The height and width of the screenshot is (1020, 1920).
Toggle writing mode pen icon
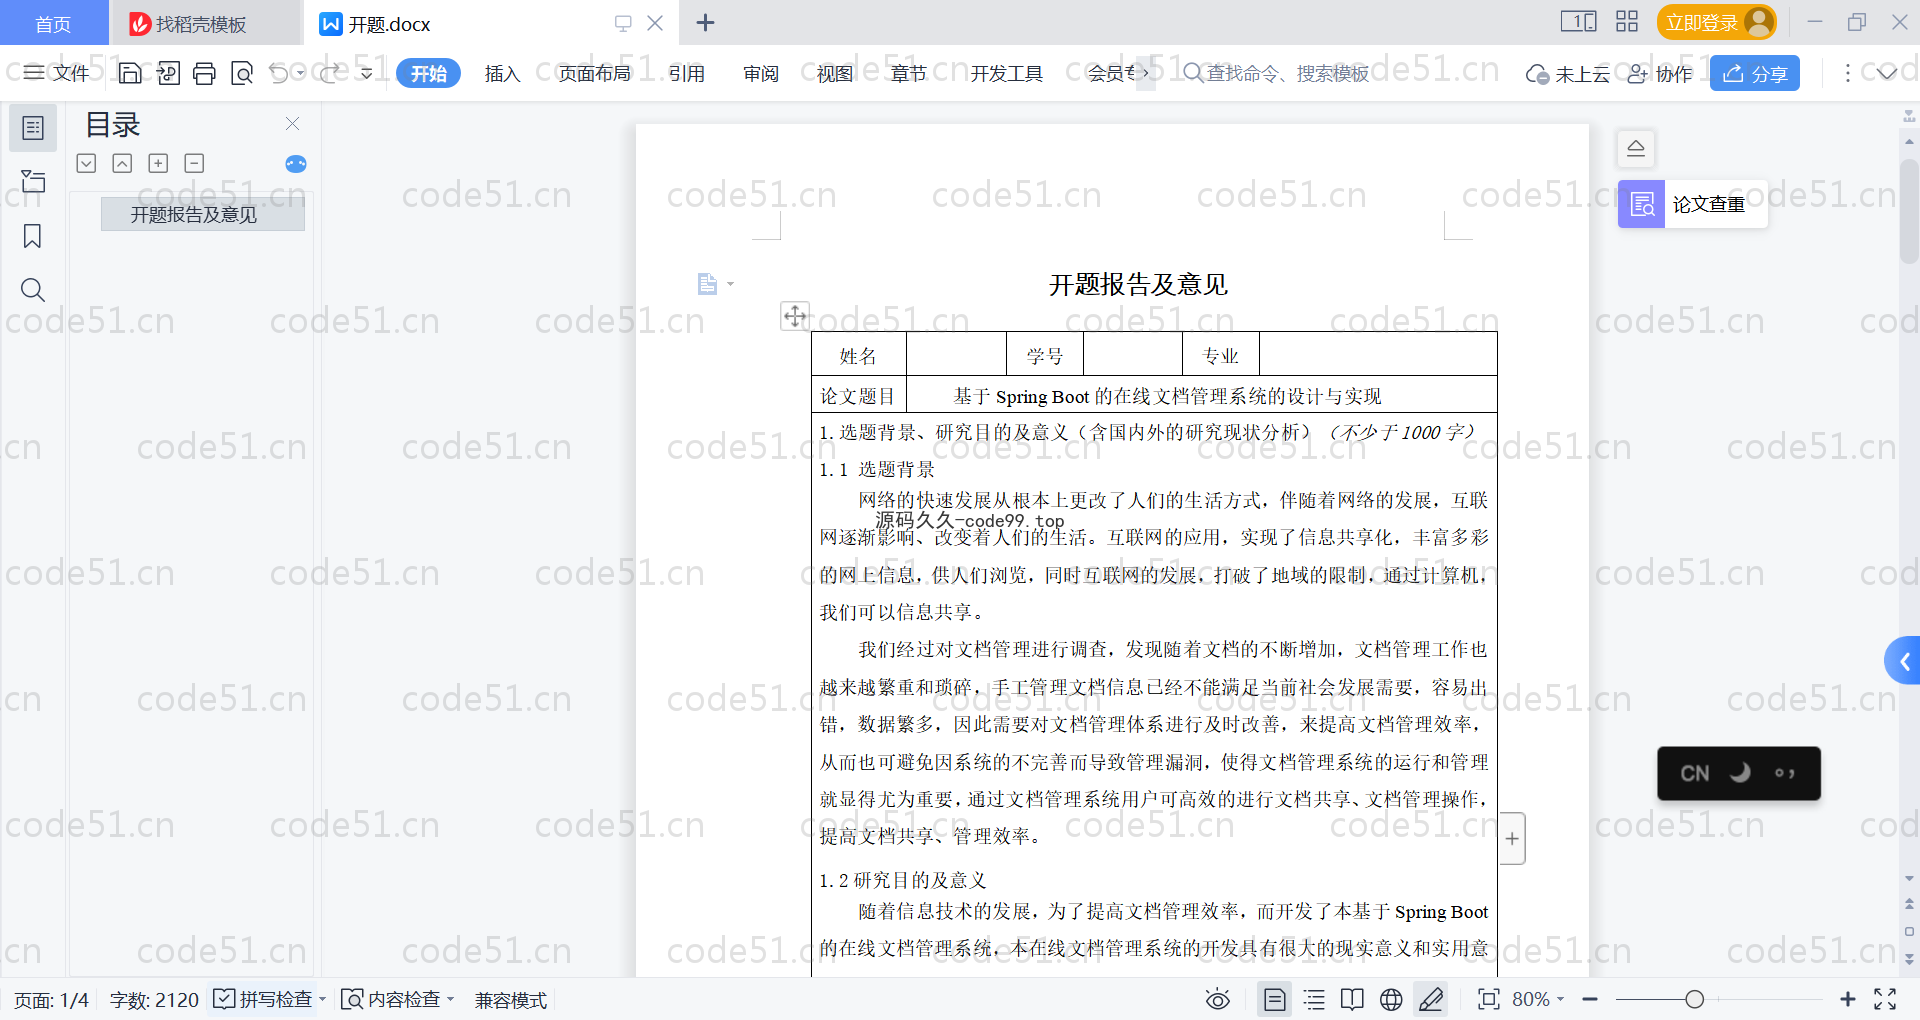(1431, 999)
